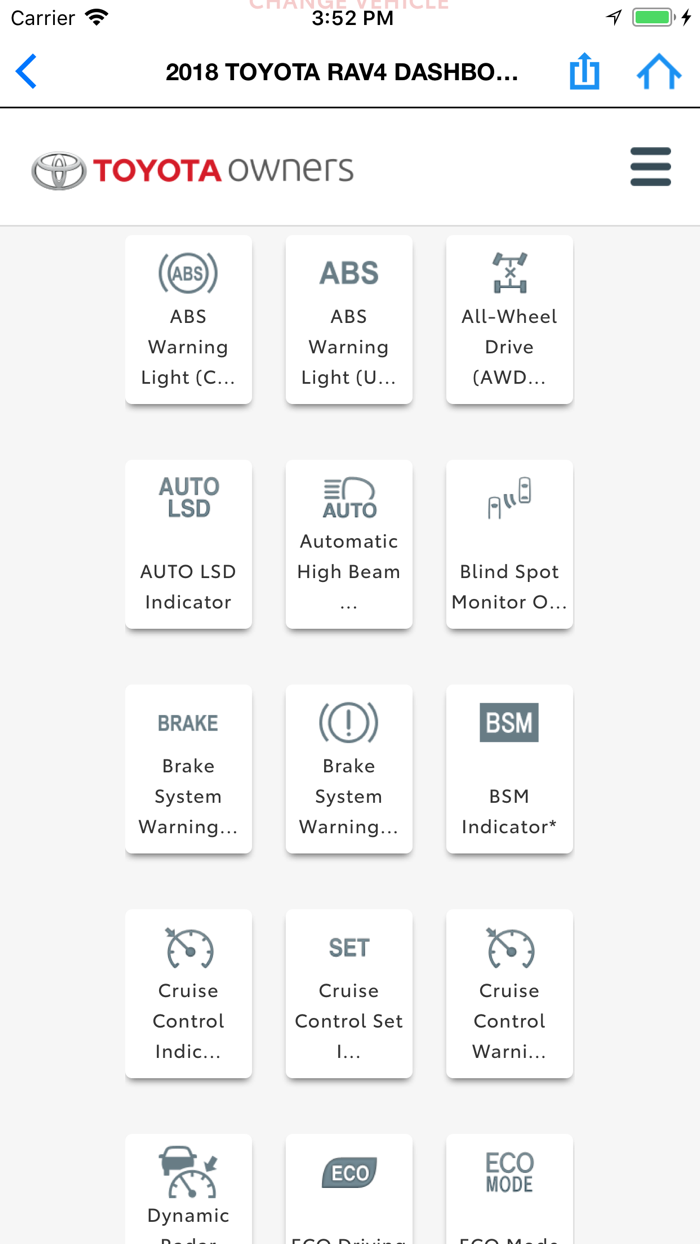Go back using the blue back arrow
The width and height of the screenshot is (700, 1244).
tap(25, 71)
